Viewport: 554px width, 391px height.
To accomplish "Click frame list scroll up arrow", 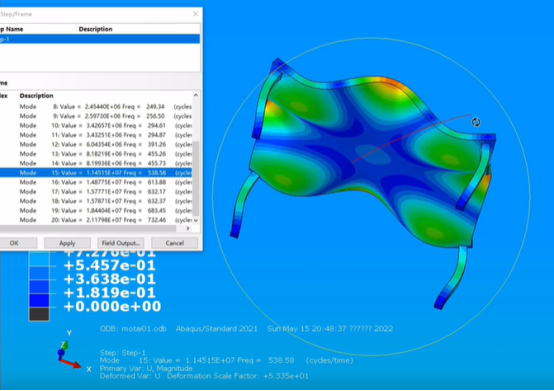I will pyautogui.click(x=196, y=95).
